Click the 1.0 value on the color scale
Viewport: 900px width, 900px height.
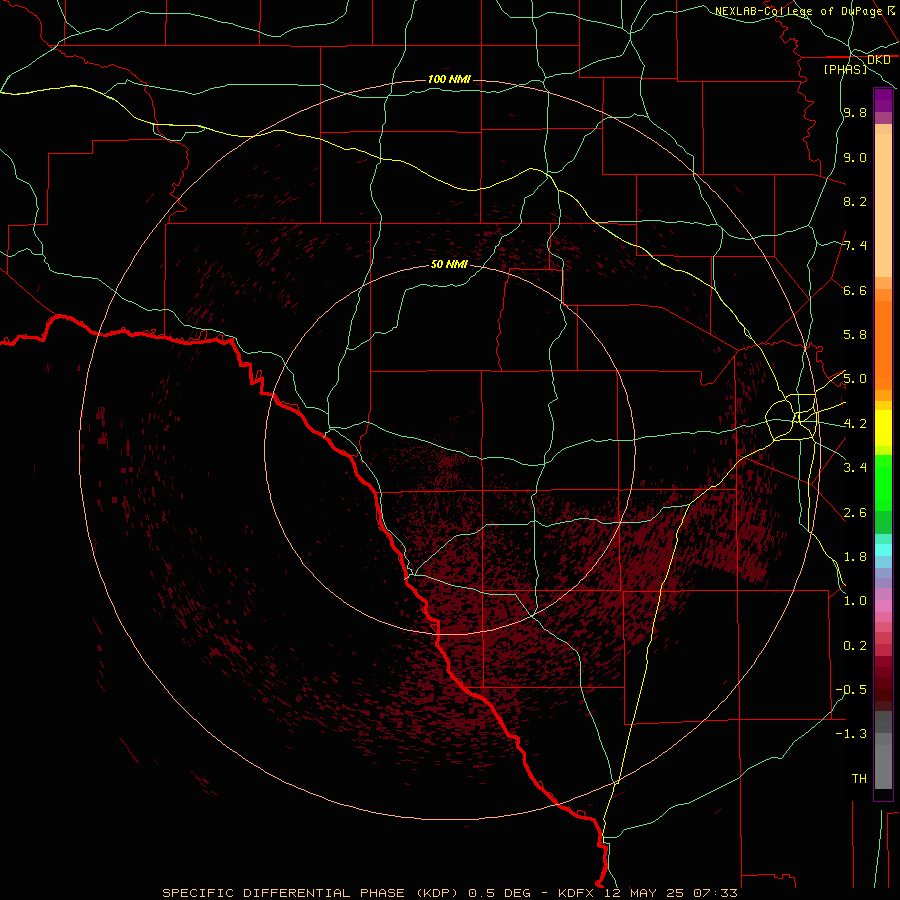click(855, 601)
